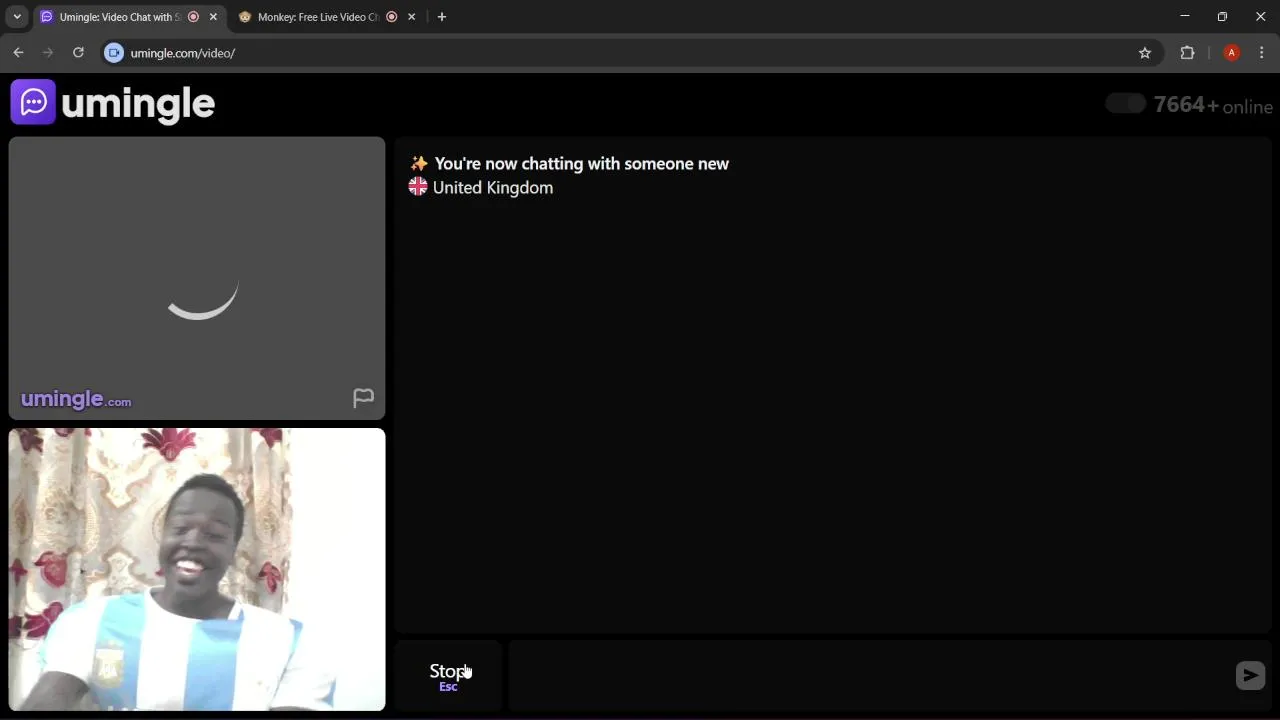Image resolution: width=1280 pixels, height=720 pixels.
Task: Click the stranger's loading video panel
Action: (x=197, y=278)
